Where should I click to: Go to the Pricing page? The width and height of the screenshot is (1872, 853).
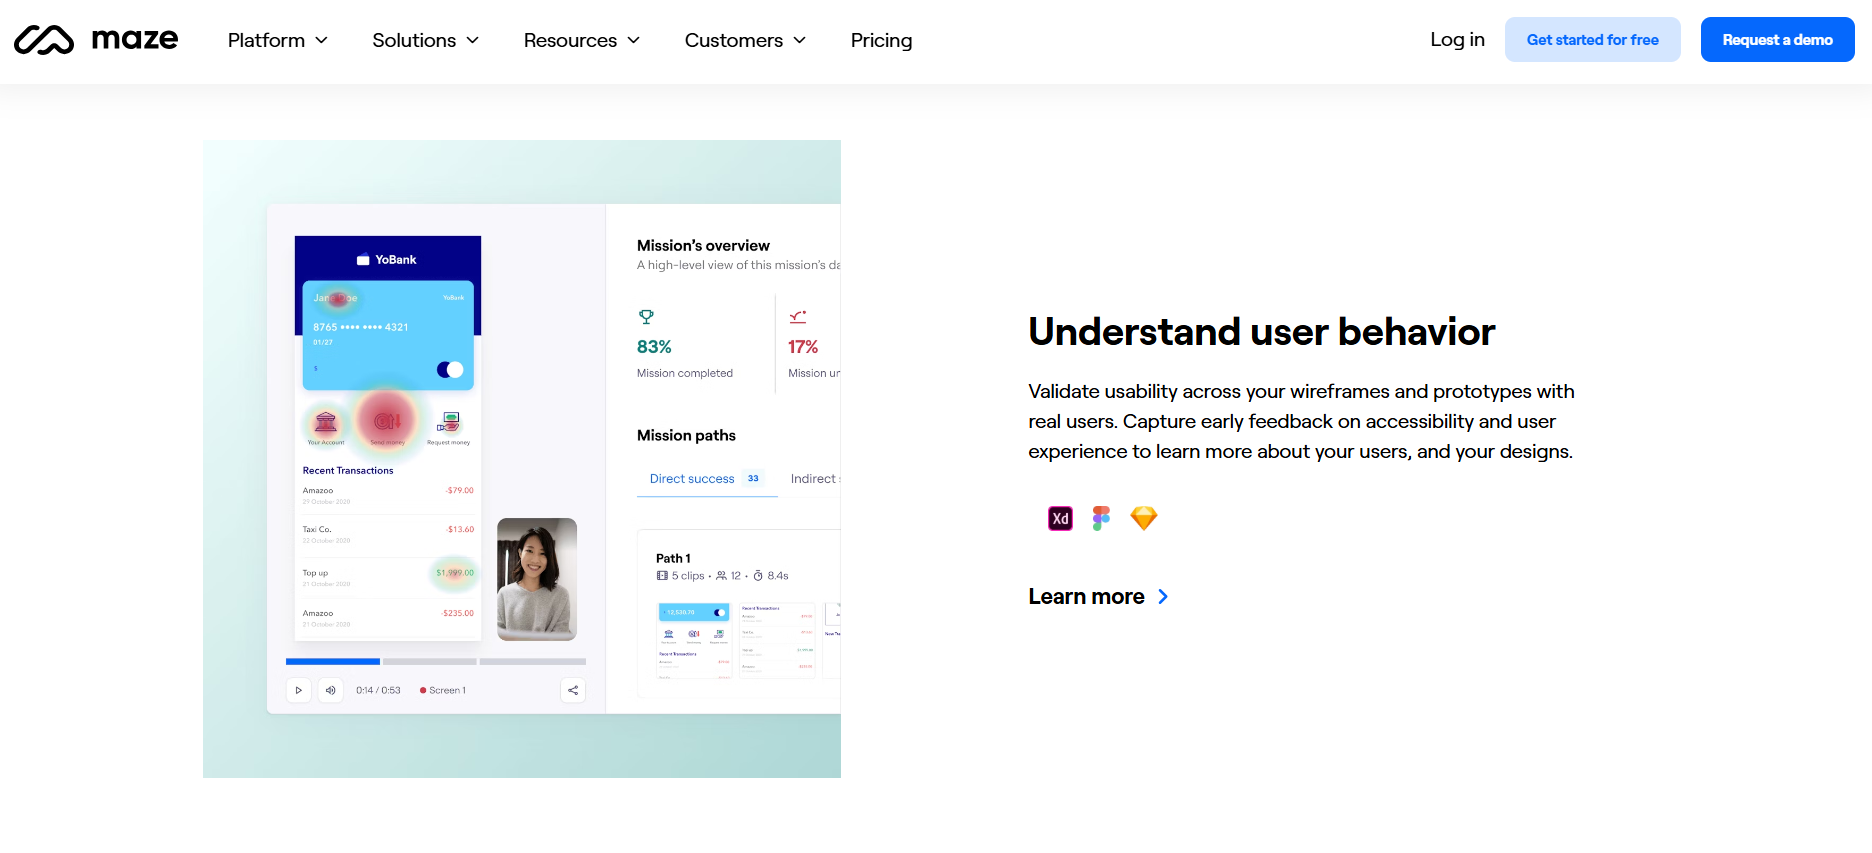click(881, 40)
